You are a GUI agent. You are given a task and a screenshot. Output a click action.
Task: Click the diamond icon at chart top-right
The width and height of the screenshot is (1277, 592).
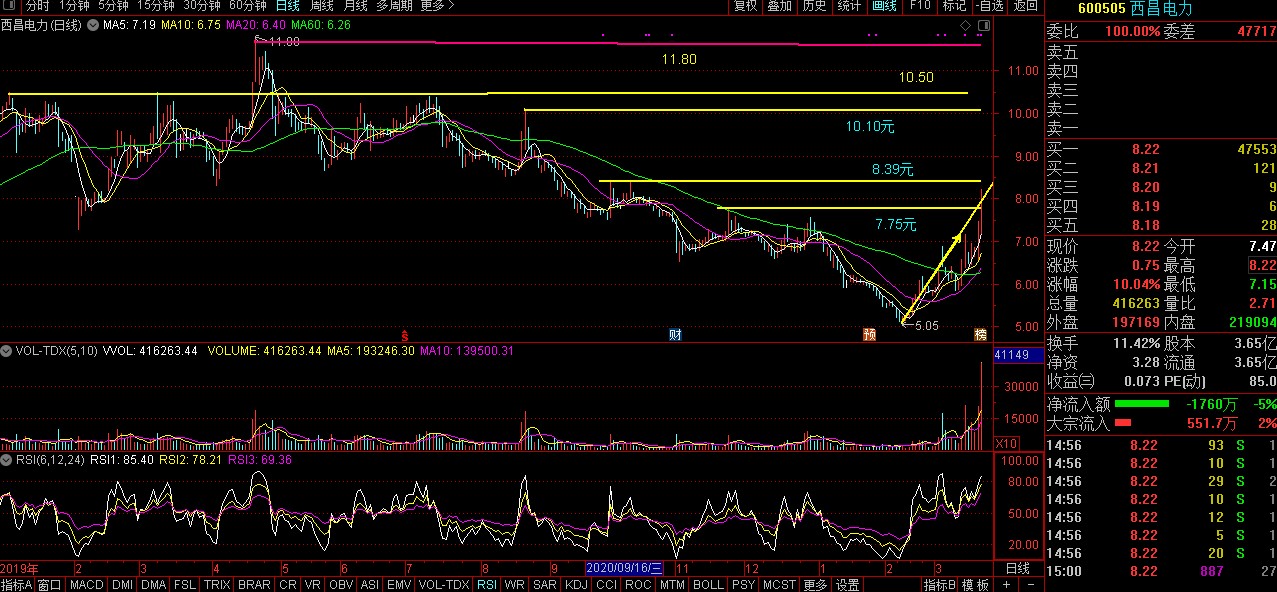point(964,24)
